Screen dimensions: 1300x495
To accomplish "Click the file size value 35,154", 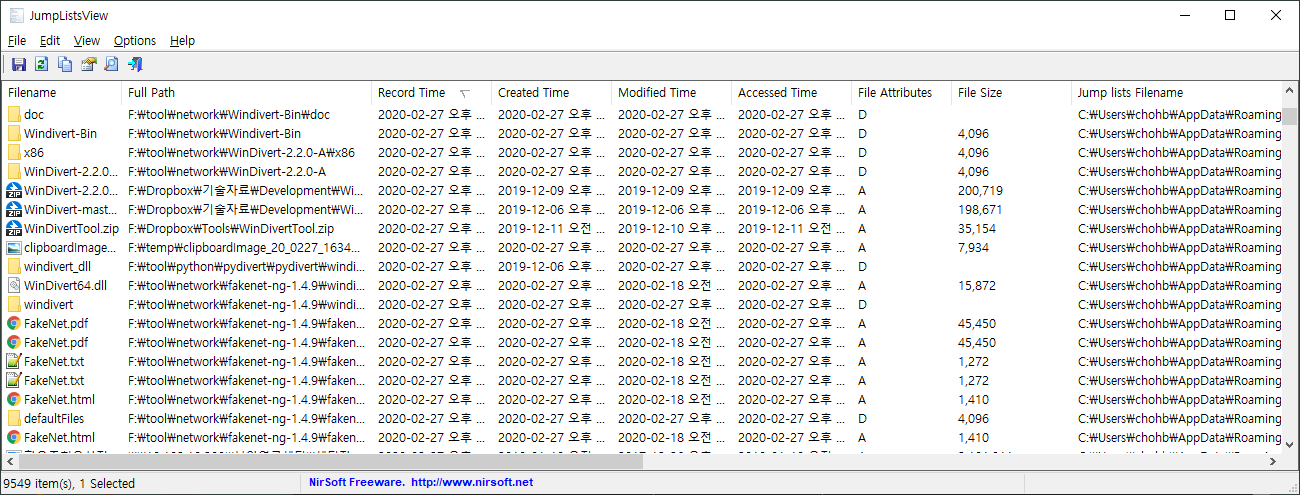I will 977,229.
